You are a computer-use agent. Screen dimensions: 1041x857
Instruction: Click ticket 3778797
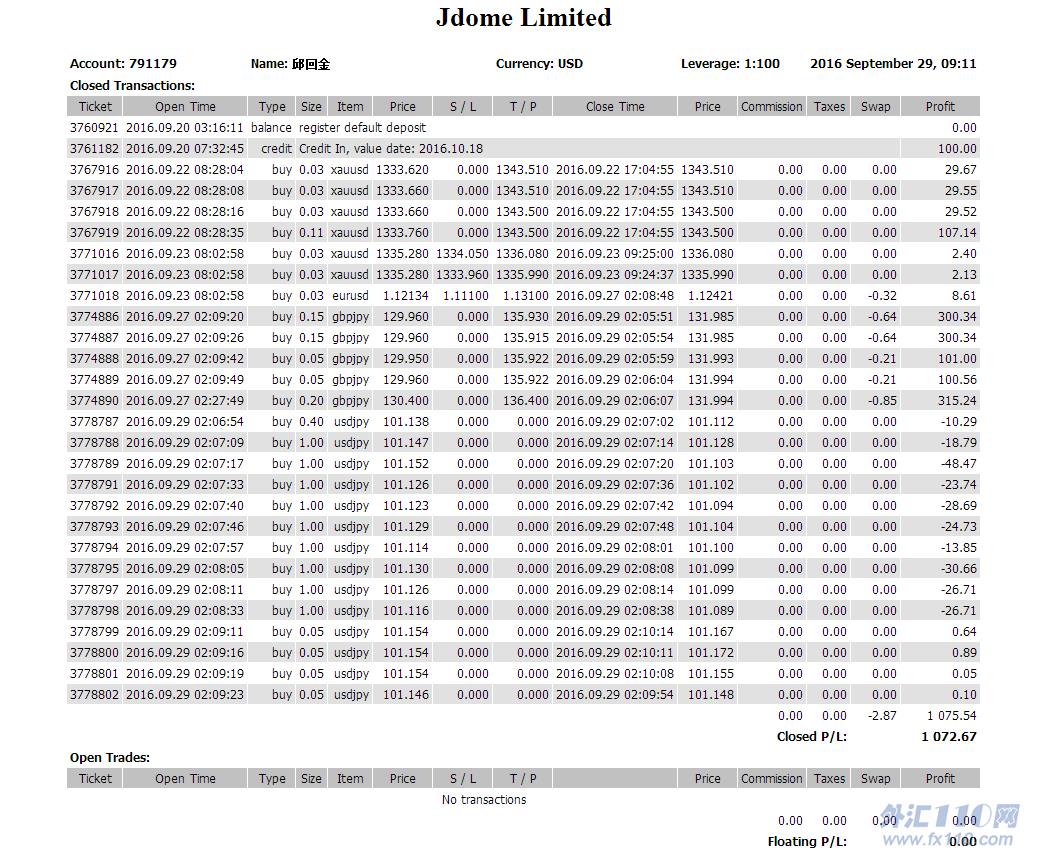(94, 590)
